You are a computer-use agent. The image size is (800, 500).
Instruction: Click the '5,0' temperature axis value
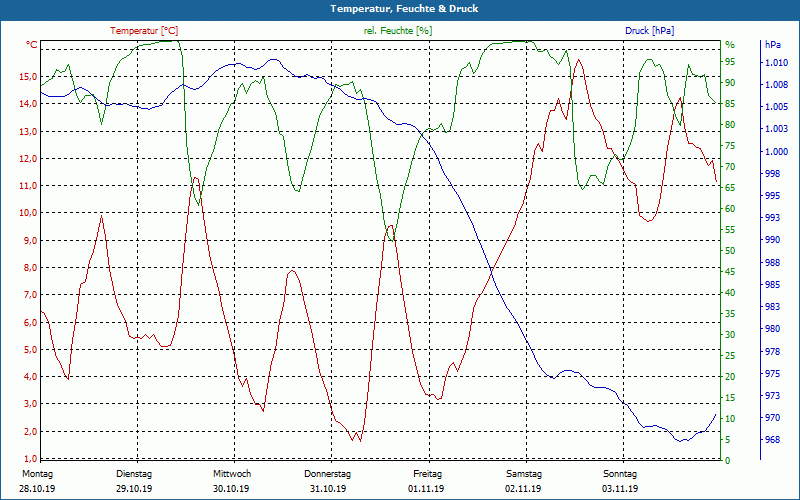tap(30, 349)
